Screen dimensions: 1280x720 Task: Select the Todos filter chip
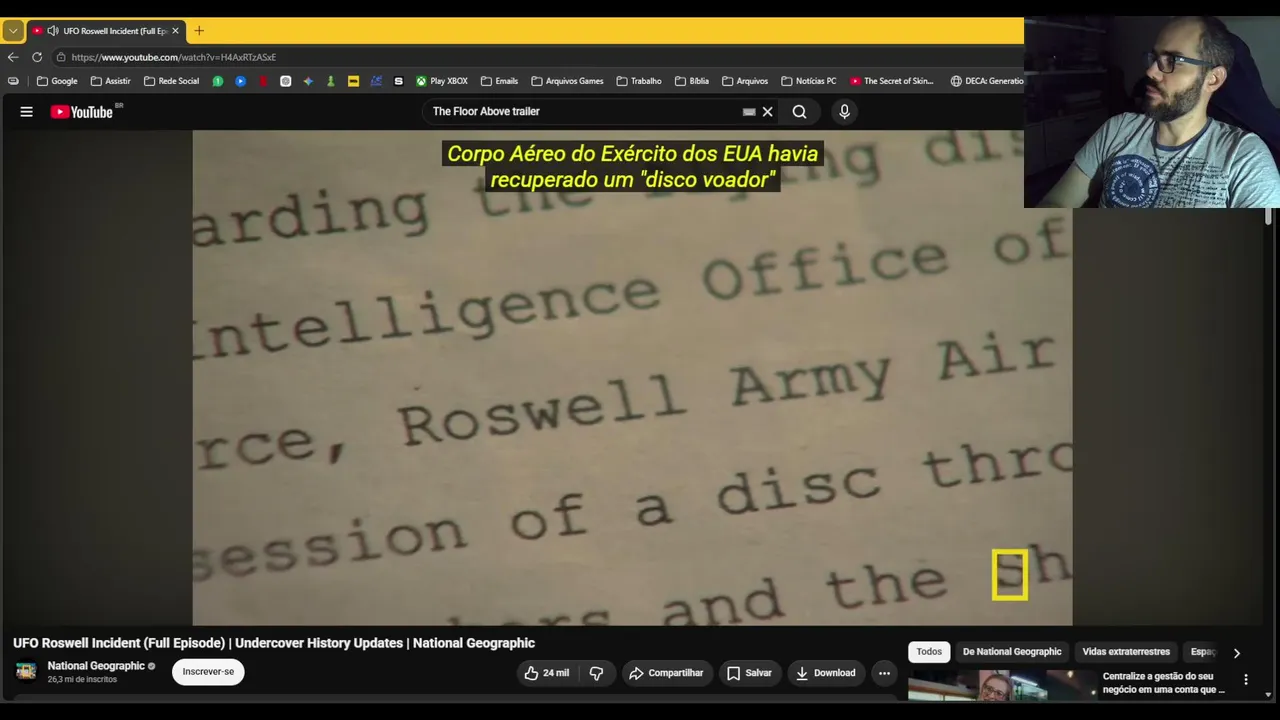(x=929, y=652)
